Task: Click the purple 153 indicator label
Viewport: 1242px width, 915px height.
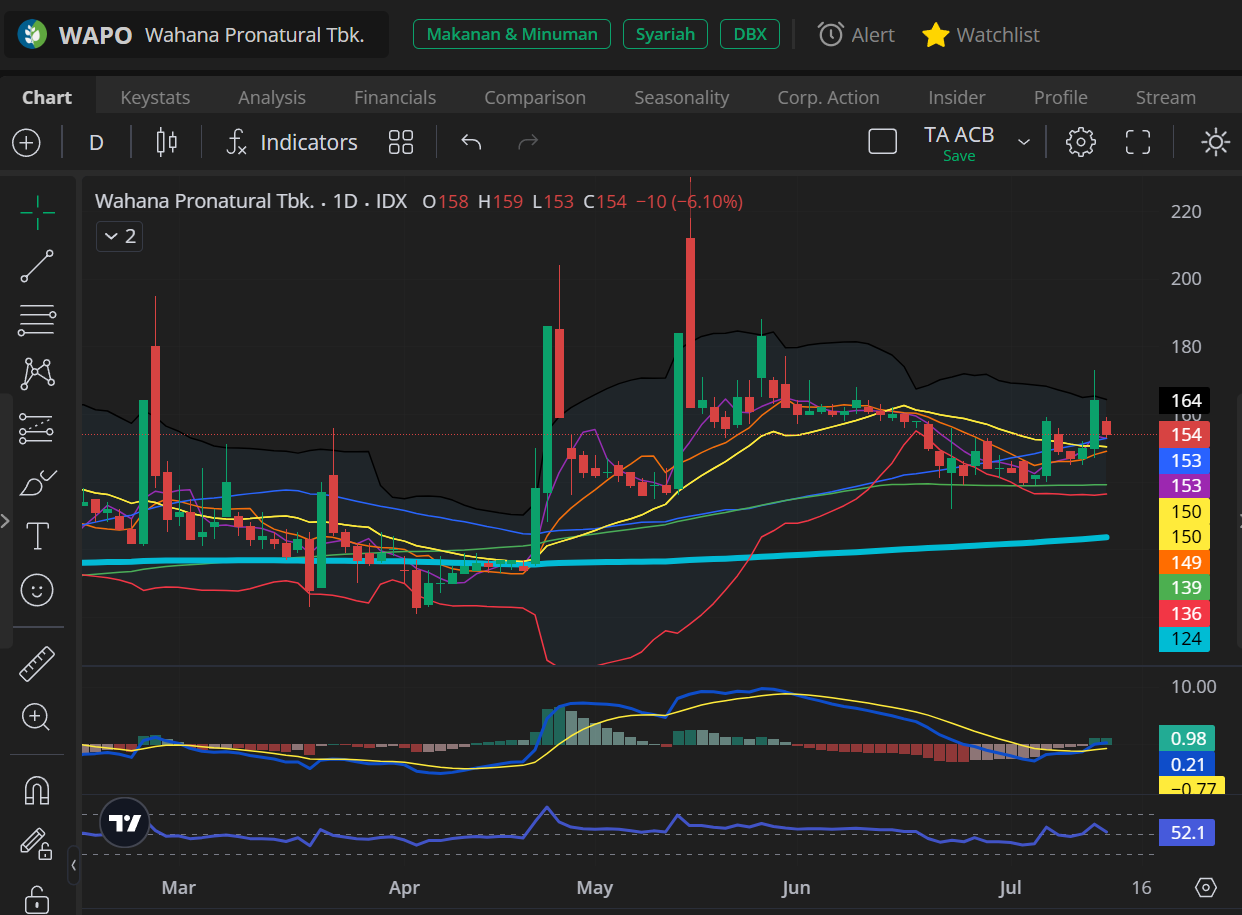Action: pos(1184,485)
